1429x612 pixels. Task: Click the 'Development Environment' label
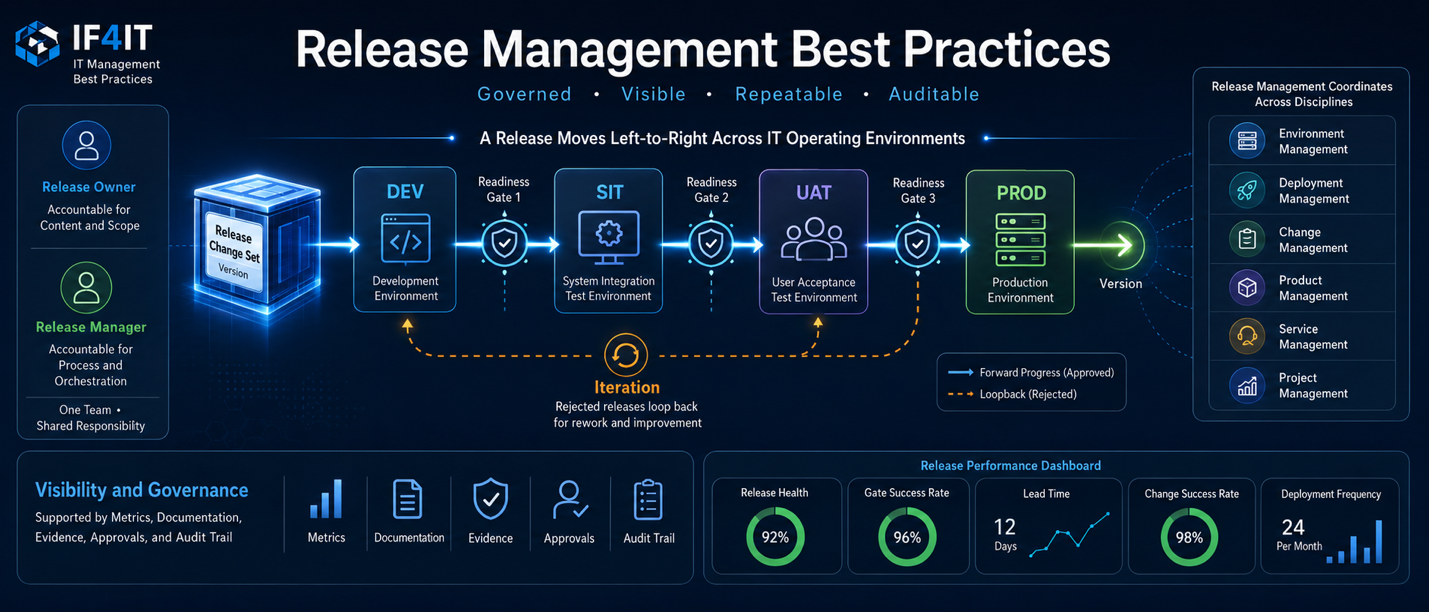[x=405, y=289]
